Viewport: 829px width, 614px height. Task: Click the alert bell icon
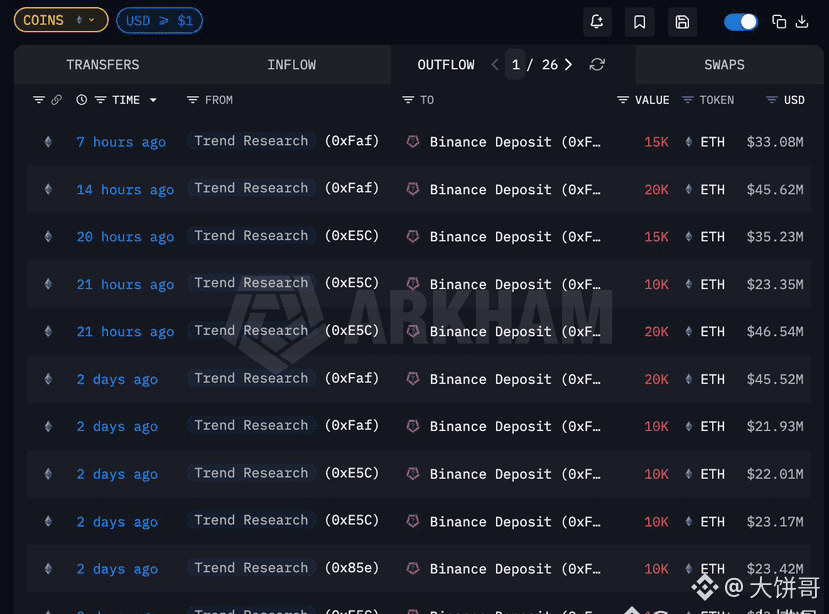(597, 22)
